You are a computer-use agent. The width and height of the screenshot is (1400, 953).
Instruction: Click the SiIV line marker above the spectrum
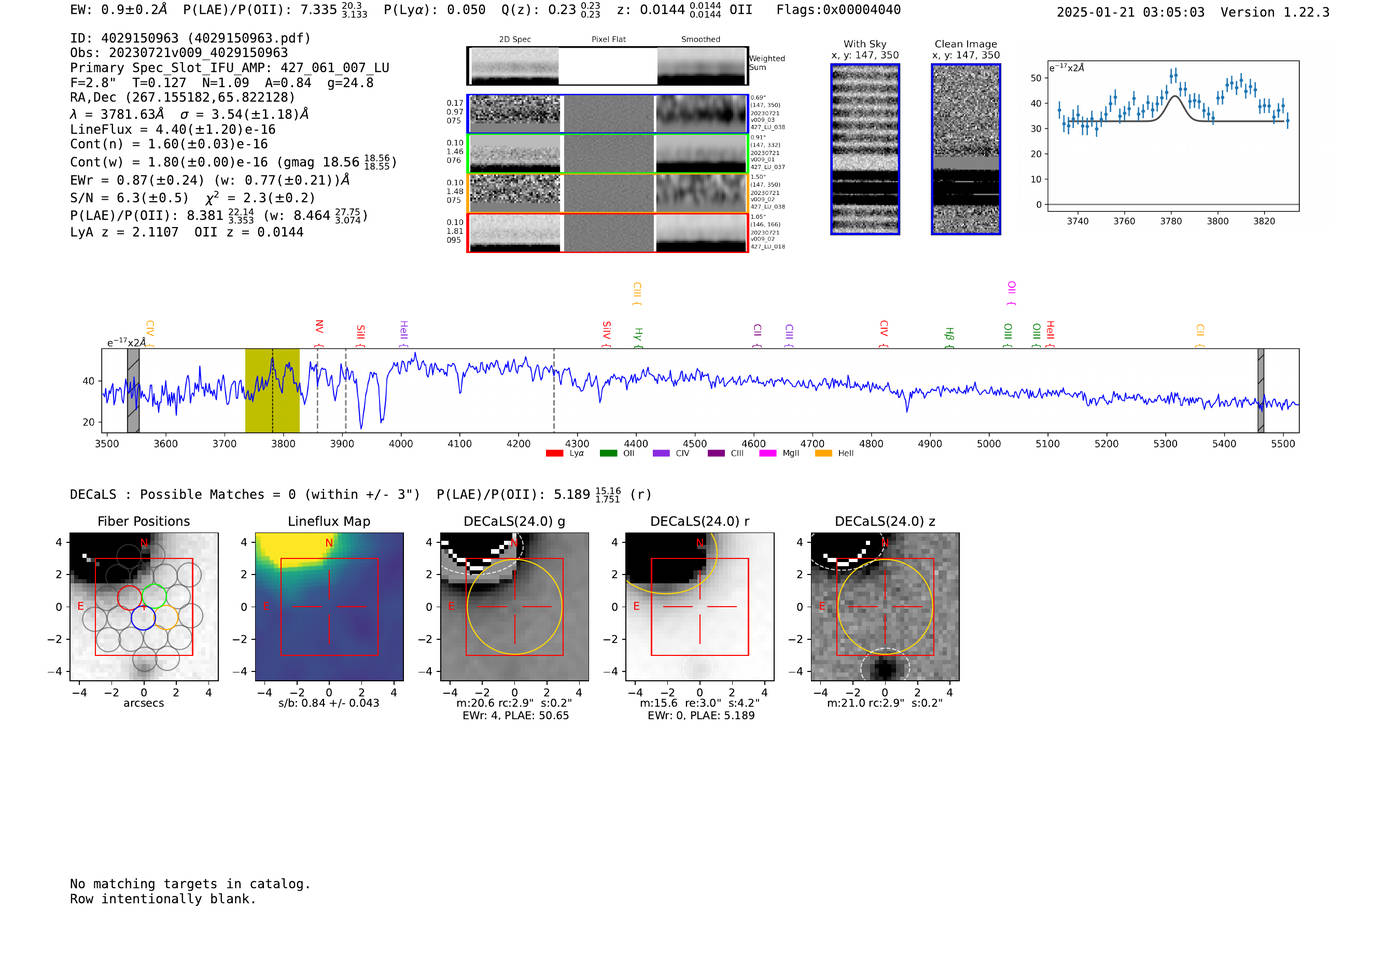pos(607,334)
